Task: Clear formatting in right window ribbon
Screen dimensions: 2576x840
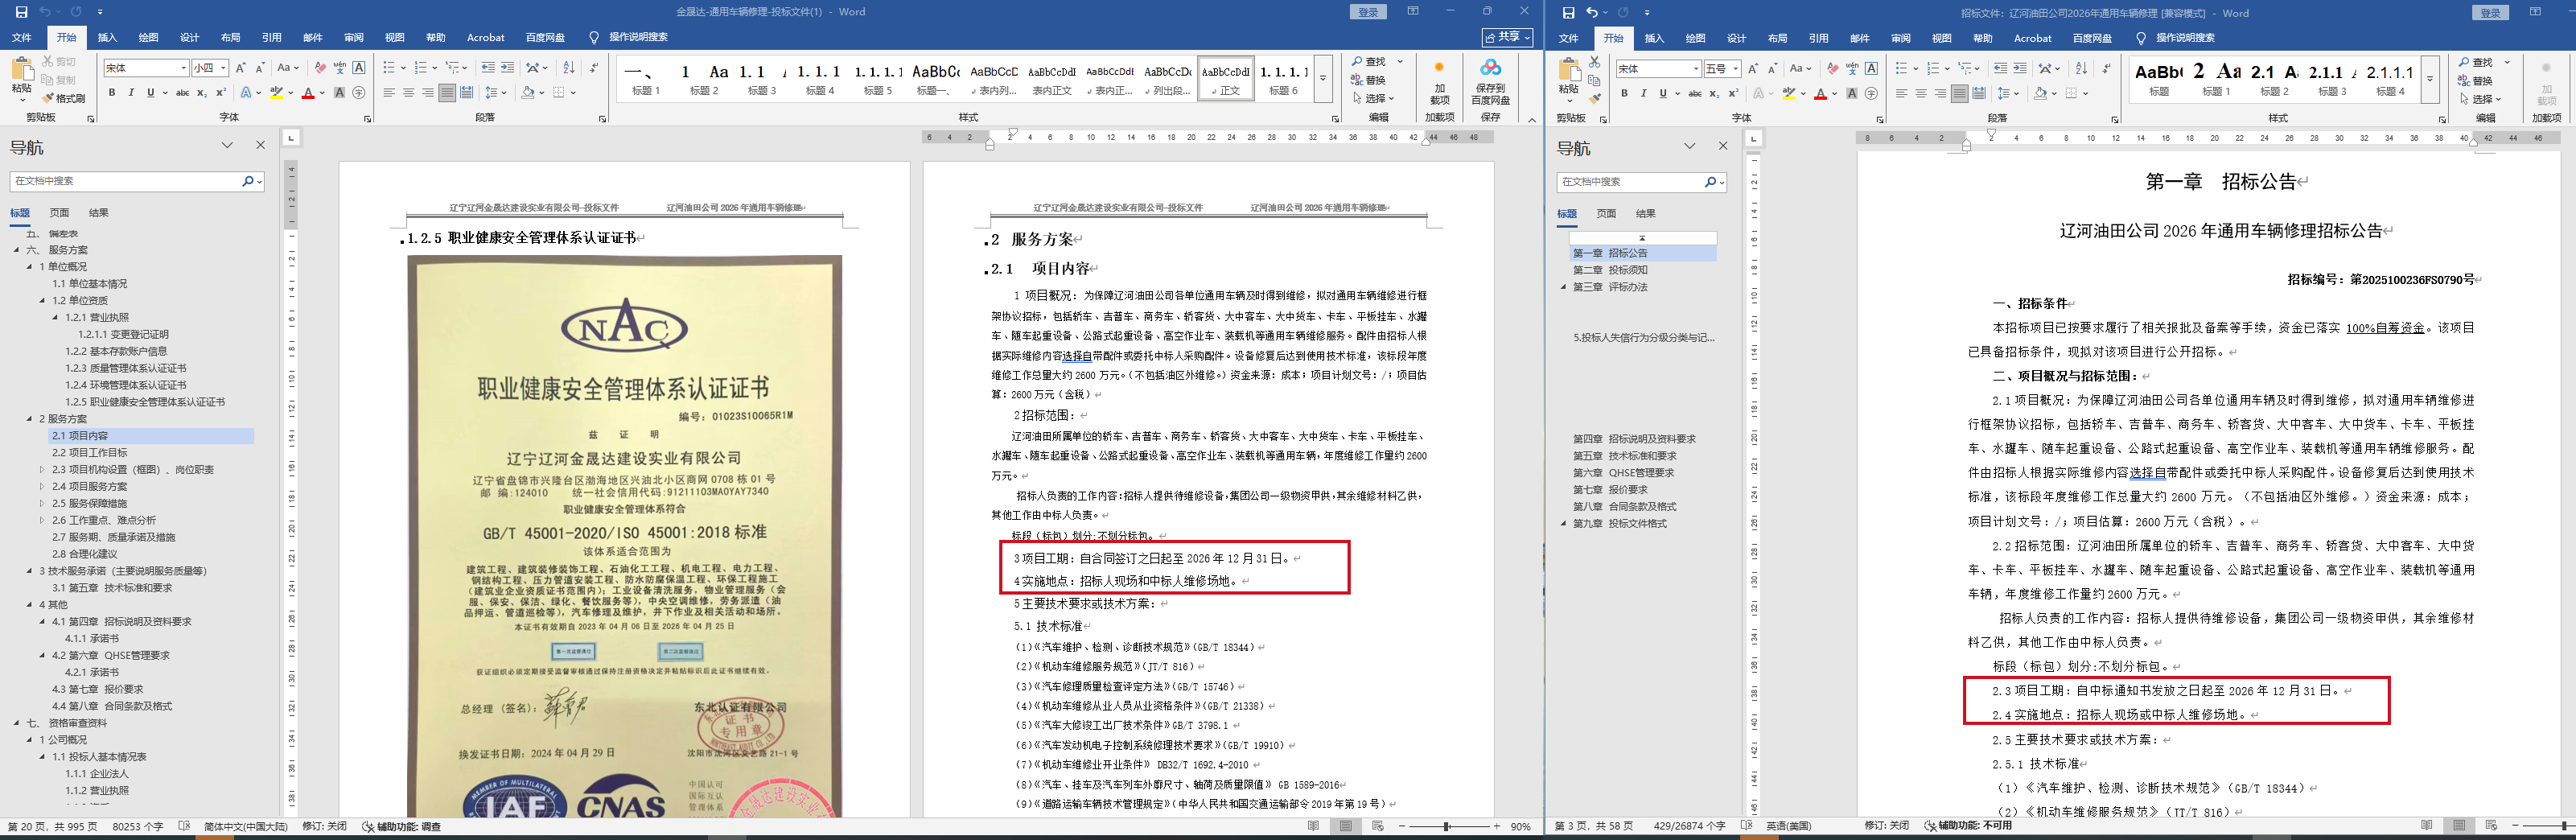Action: pos(1833,69)
